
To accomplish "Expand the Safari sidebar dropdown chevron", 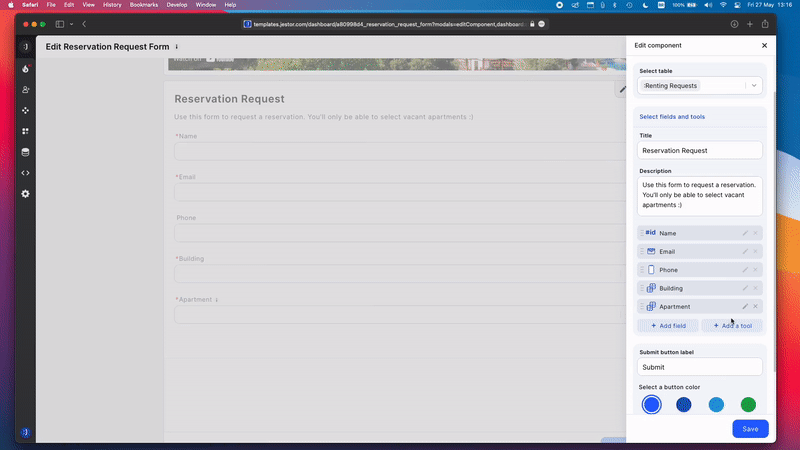I will 71,24.
